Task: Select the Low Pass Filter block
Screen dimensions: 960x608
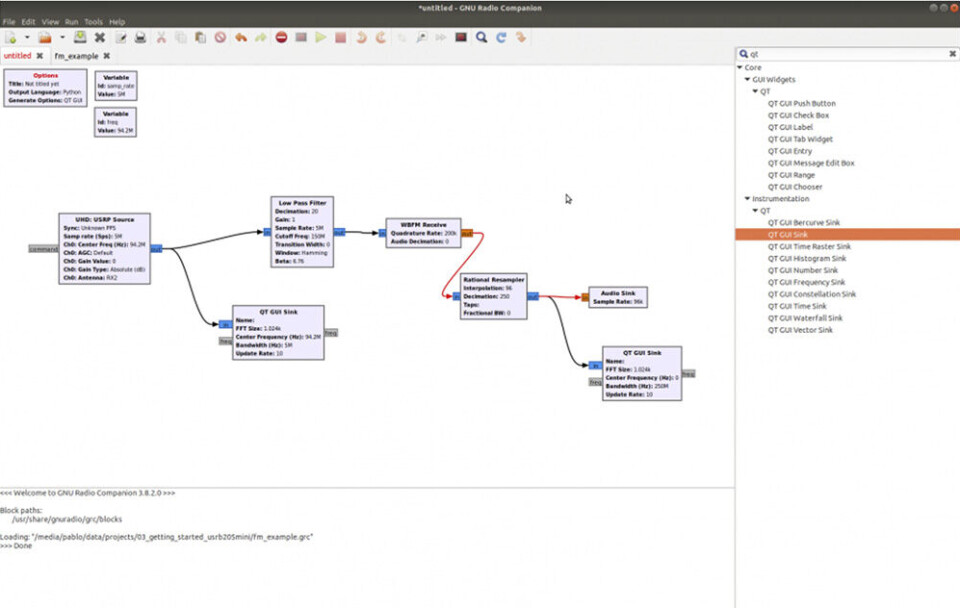Action: pos(302,232)
